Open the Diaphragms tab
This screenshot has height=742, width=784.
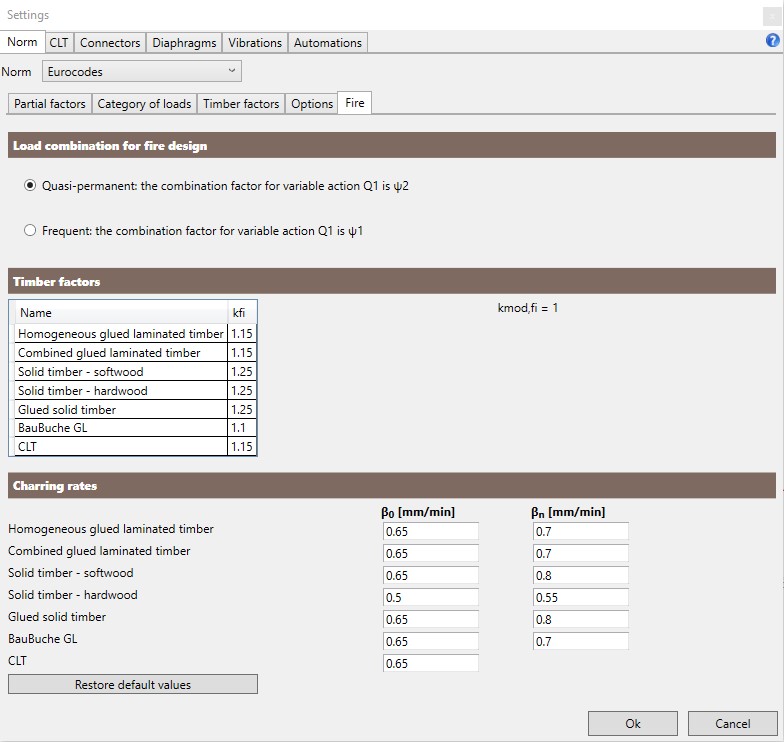(184, 43)
